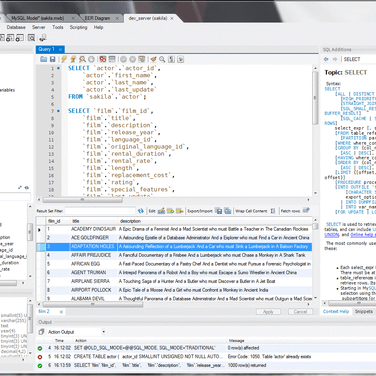The width and height of the screenshot is (376, 376).
Task: Import records from an external file
Action: (x=228, y=211)
